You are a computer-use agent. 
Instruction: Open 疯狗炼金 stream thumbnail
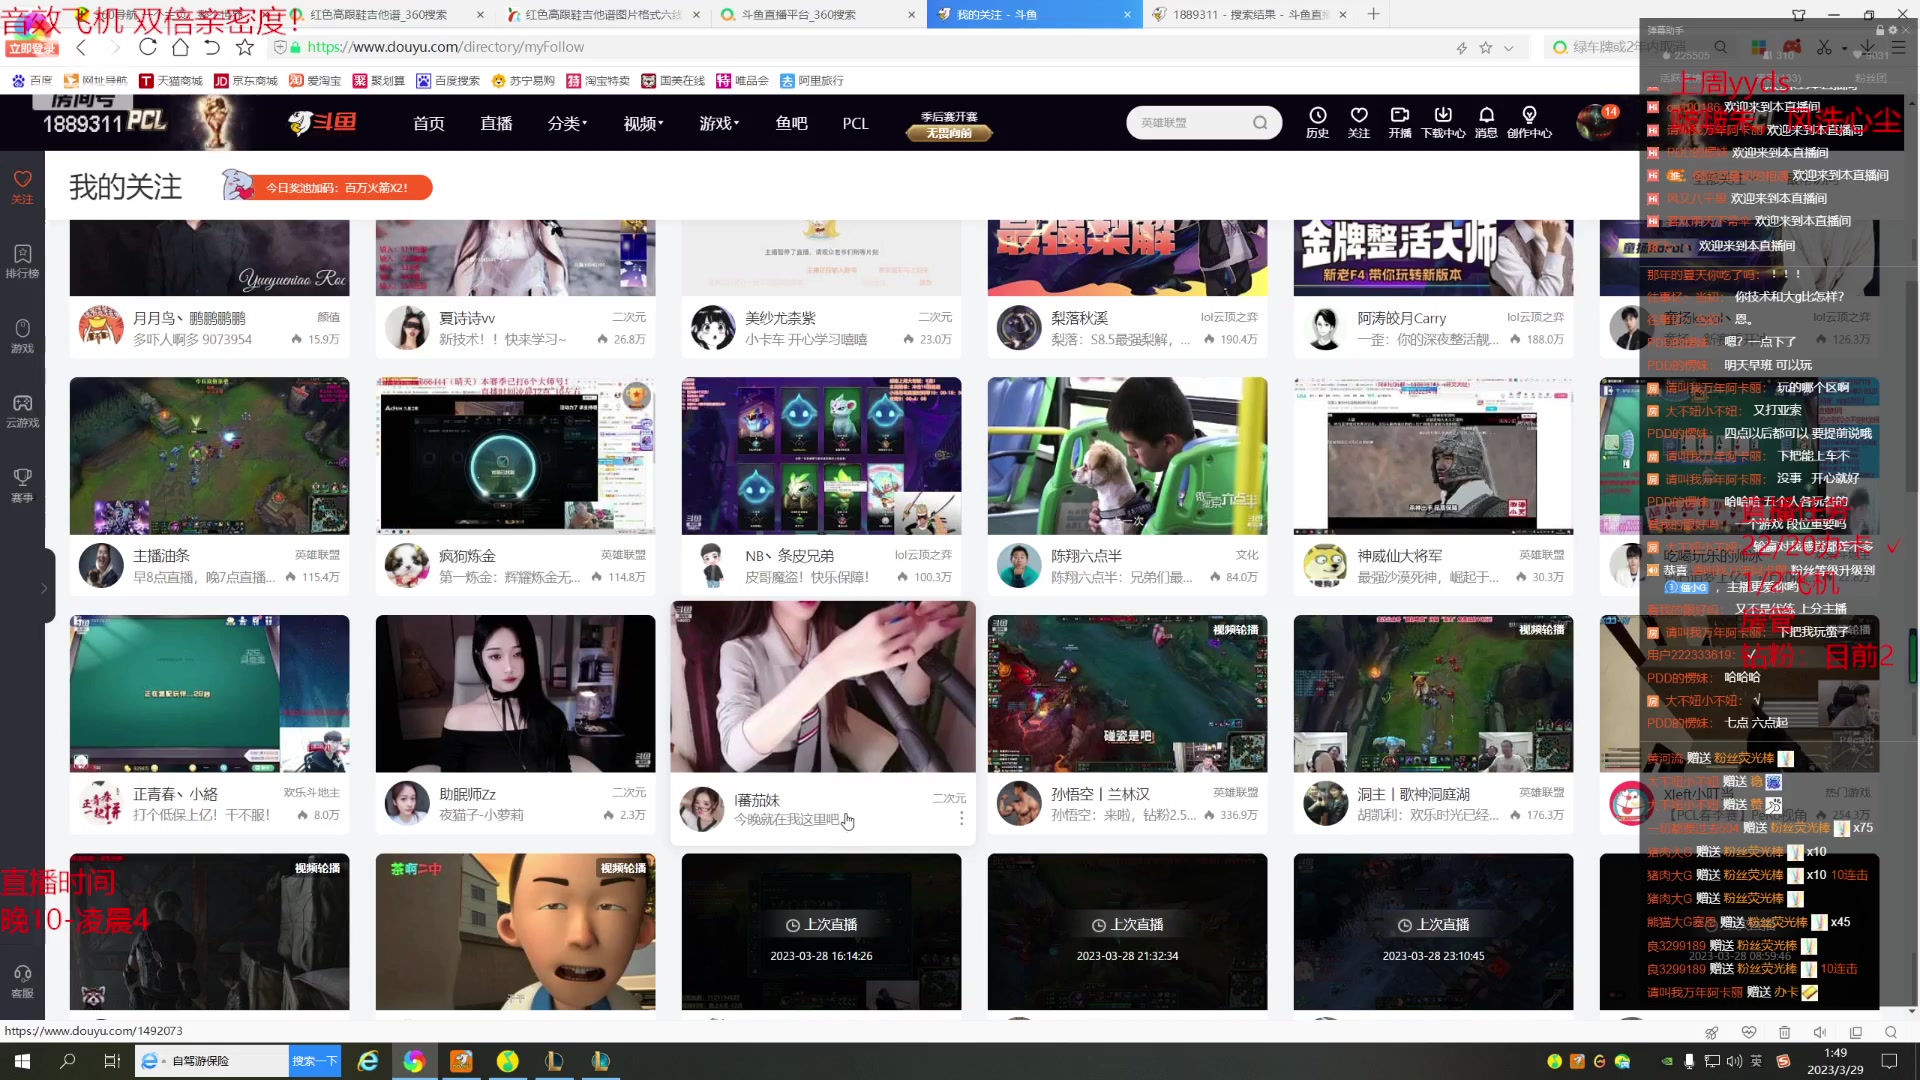click(x=515, y=456)
